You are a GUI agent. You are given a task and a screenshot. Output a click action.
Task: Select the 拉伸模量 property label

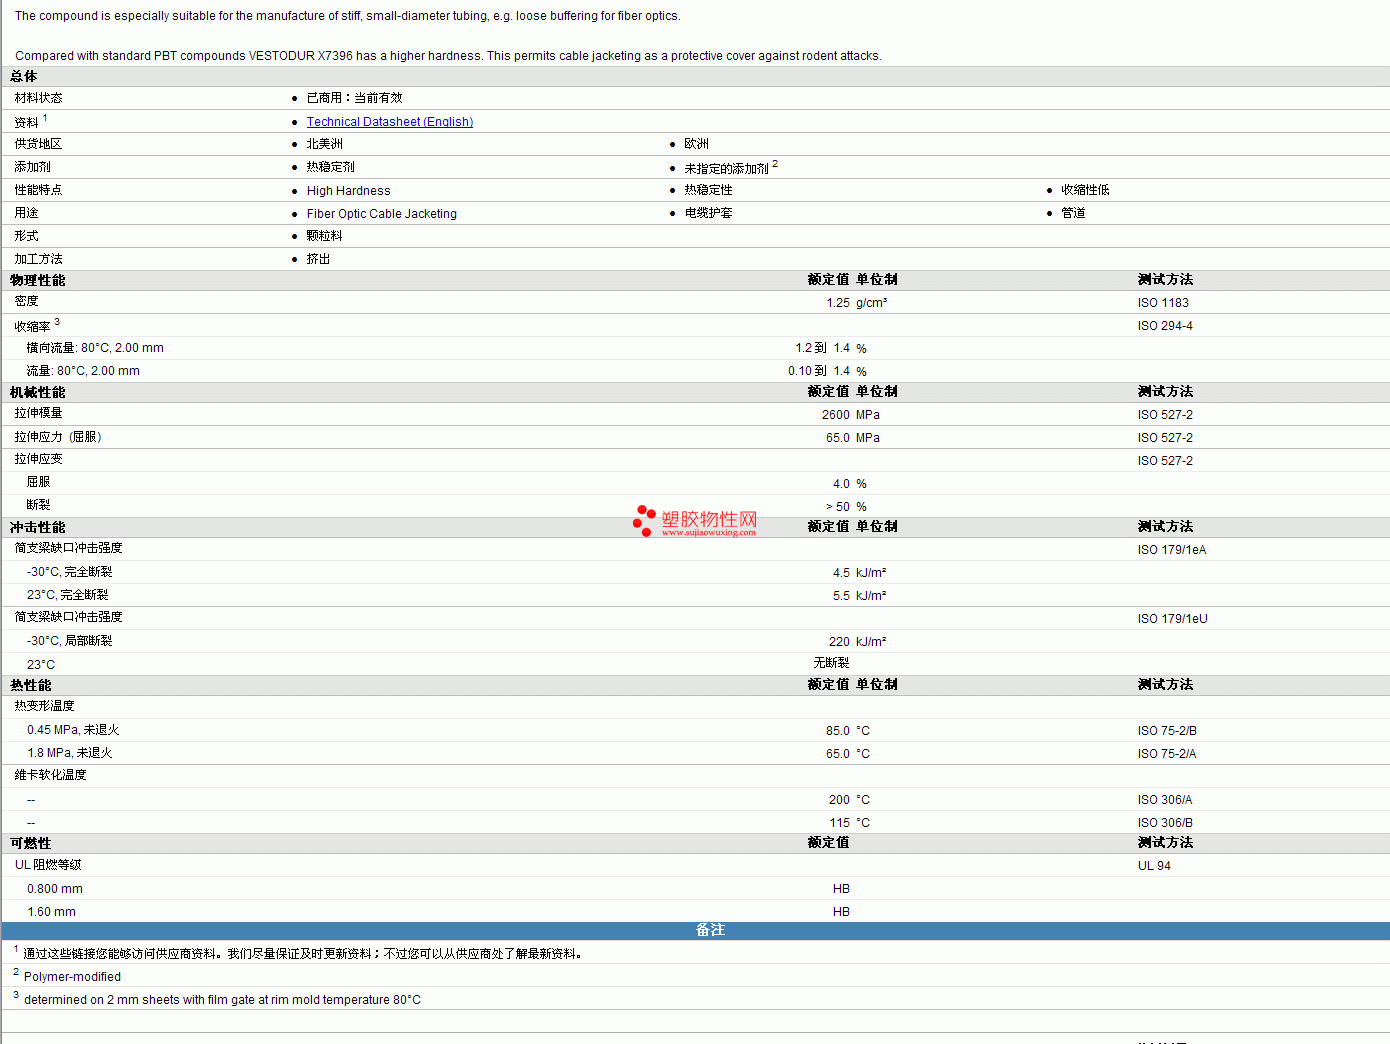39,413
